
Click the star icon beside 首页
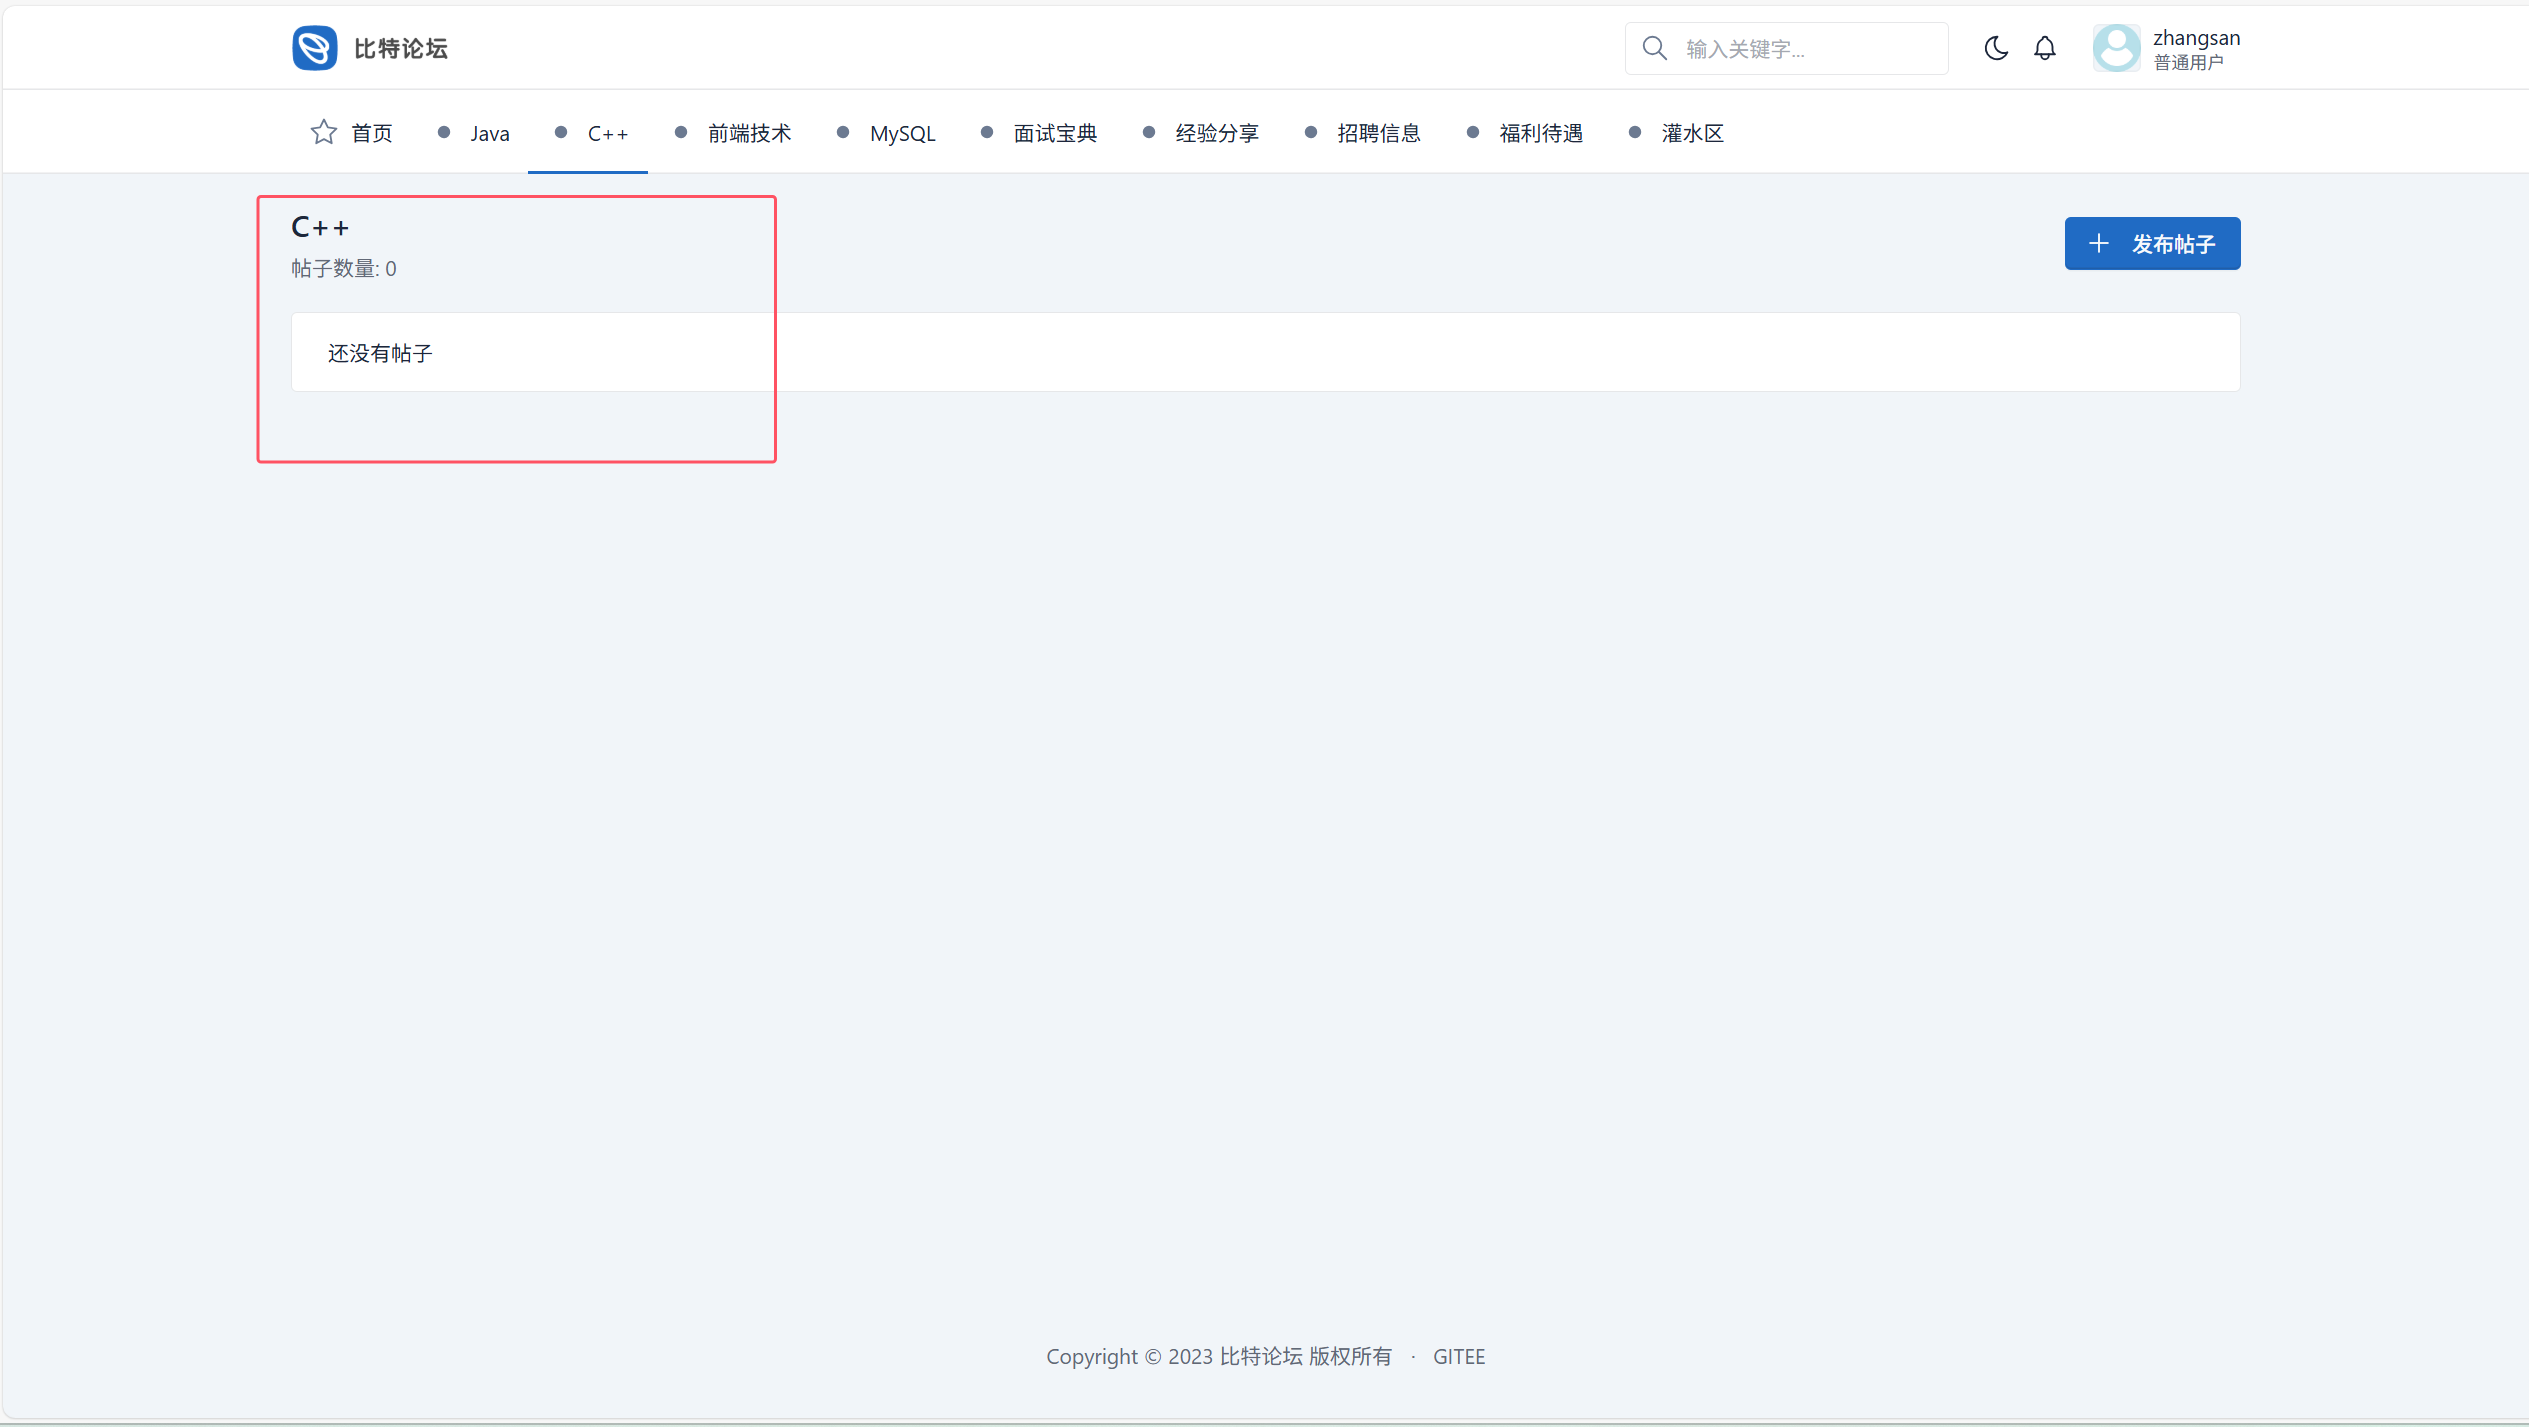click(x=323, y=132)
